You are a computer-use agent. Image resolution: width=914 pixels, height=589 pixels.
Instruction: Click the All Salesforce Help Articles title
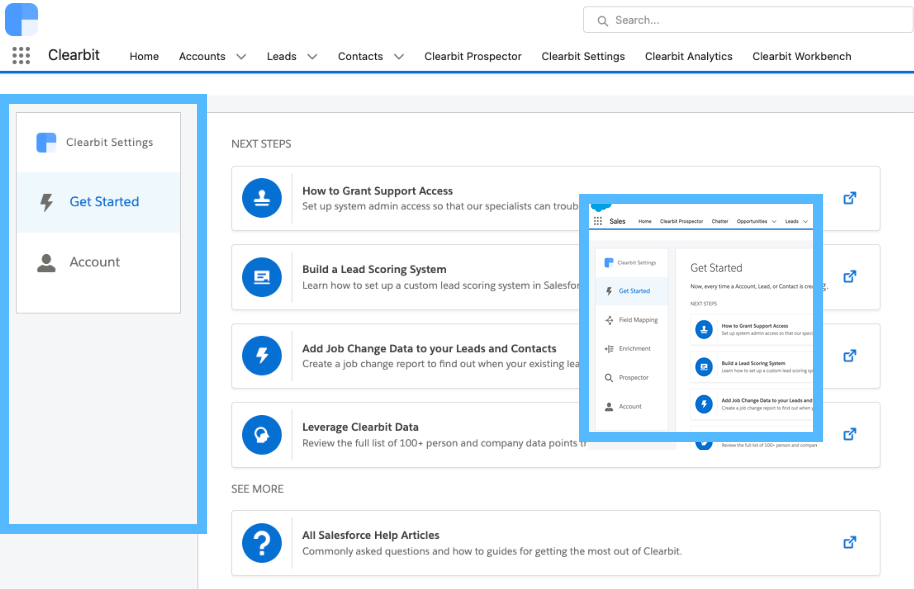coord(371,535)
